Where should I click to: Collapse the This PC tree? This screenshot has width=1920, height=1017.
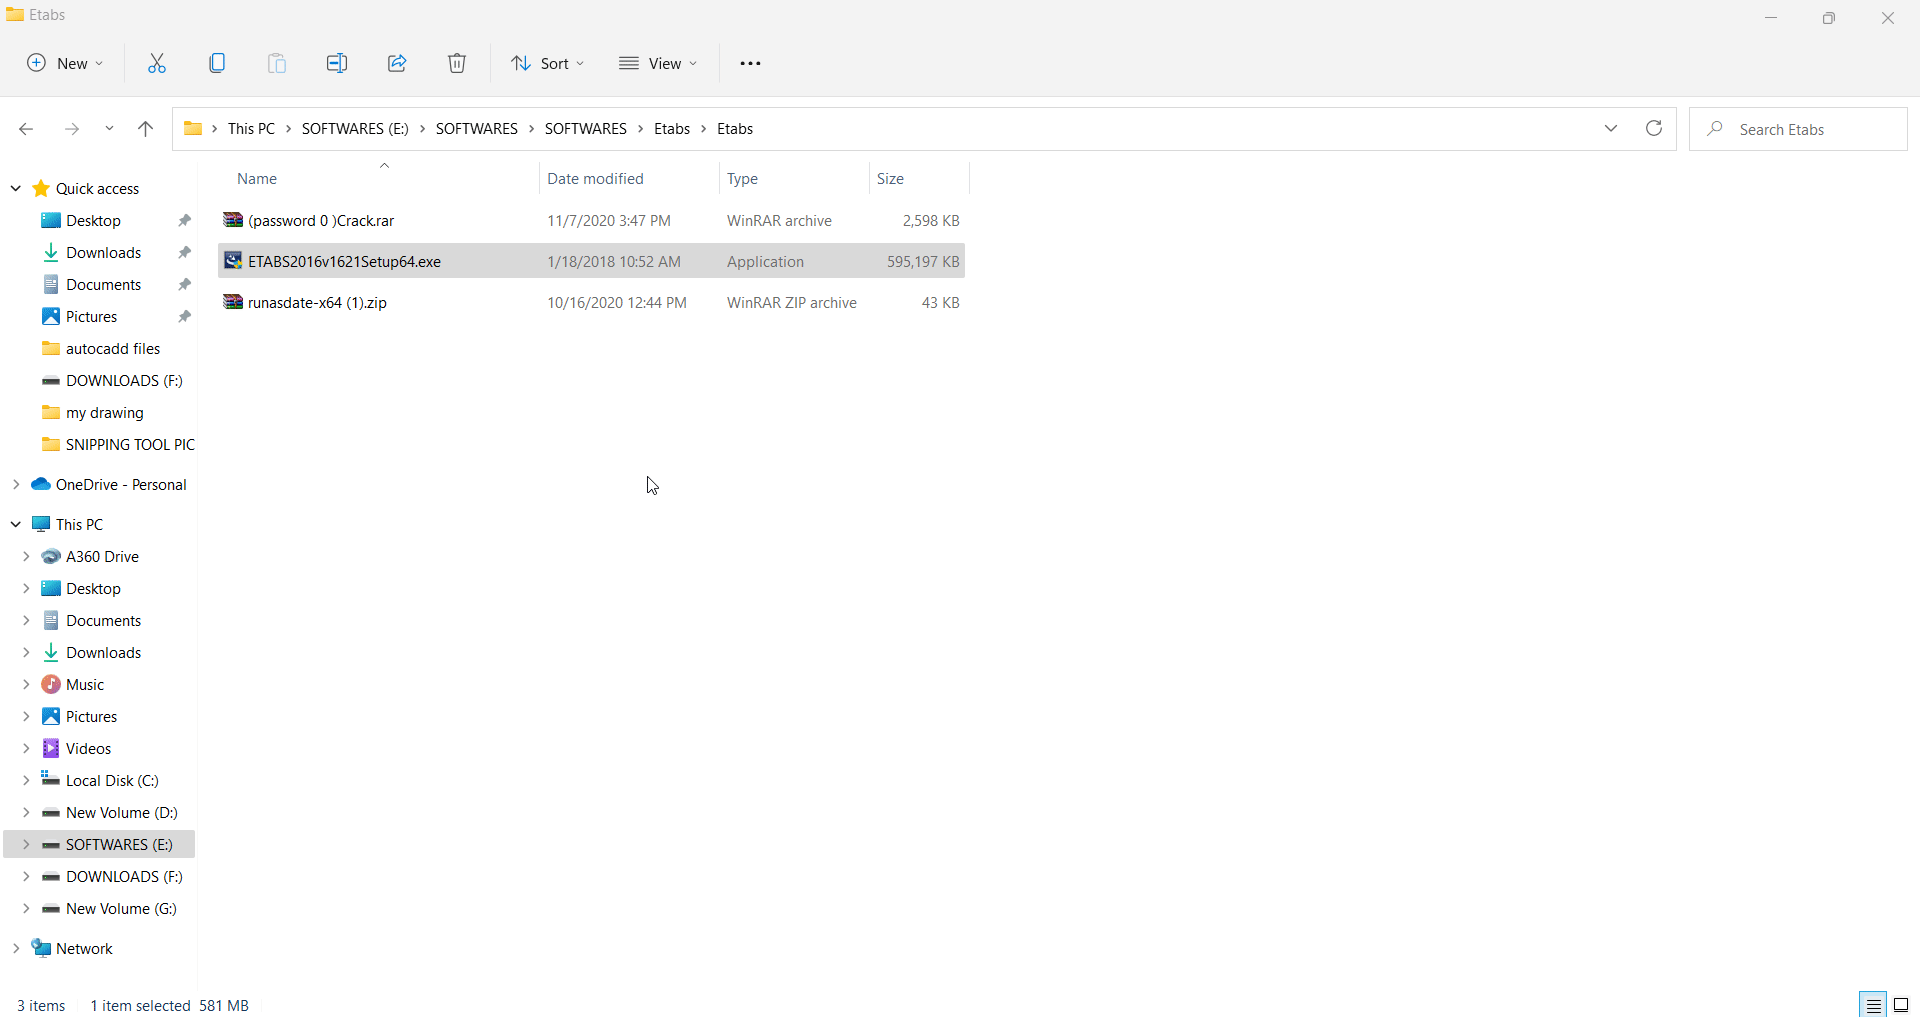click(x=16, y=524)
